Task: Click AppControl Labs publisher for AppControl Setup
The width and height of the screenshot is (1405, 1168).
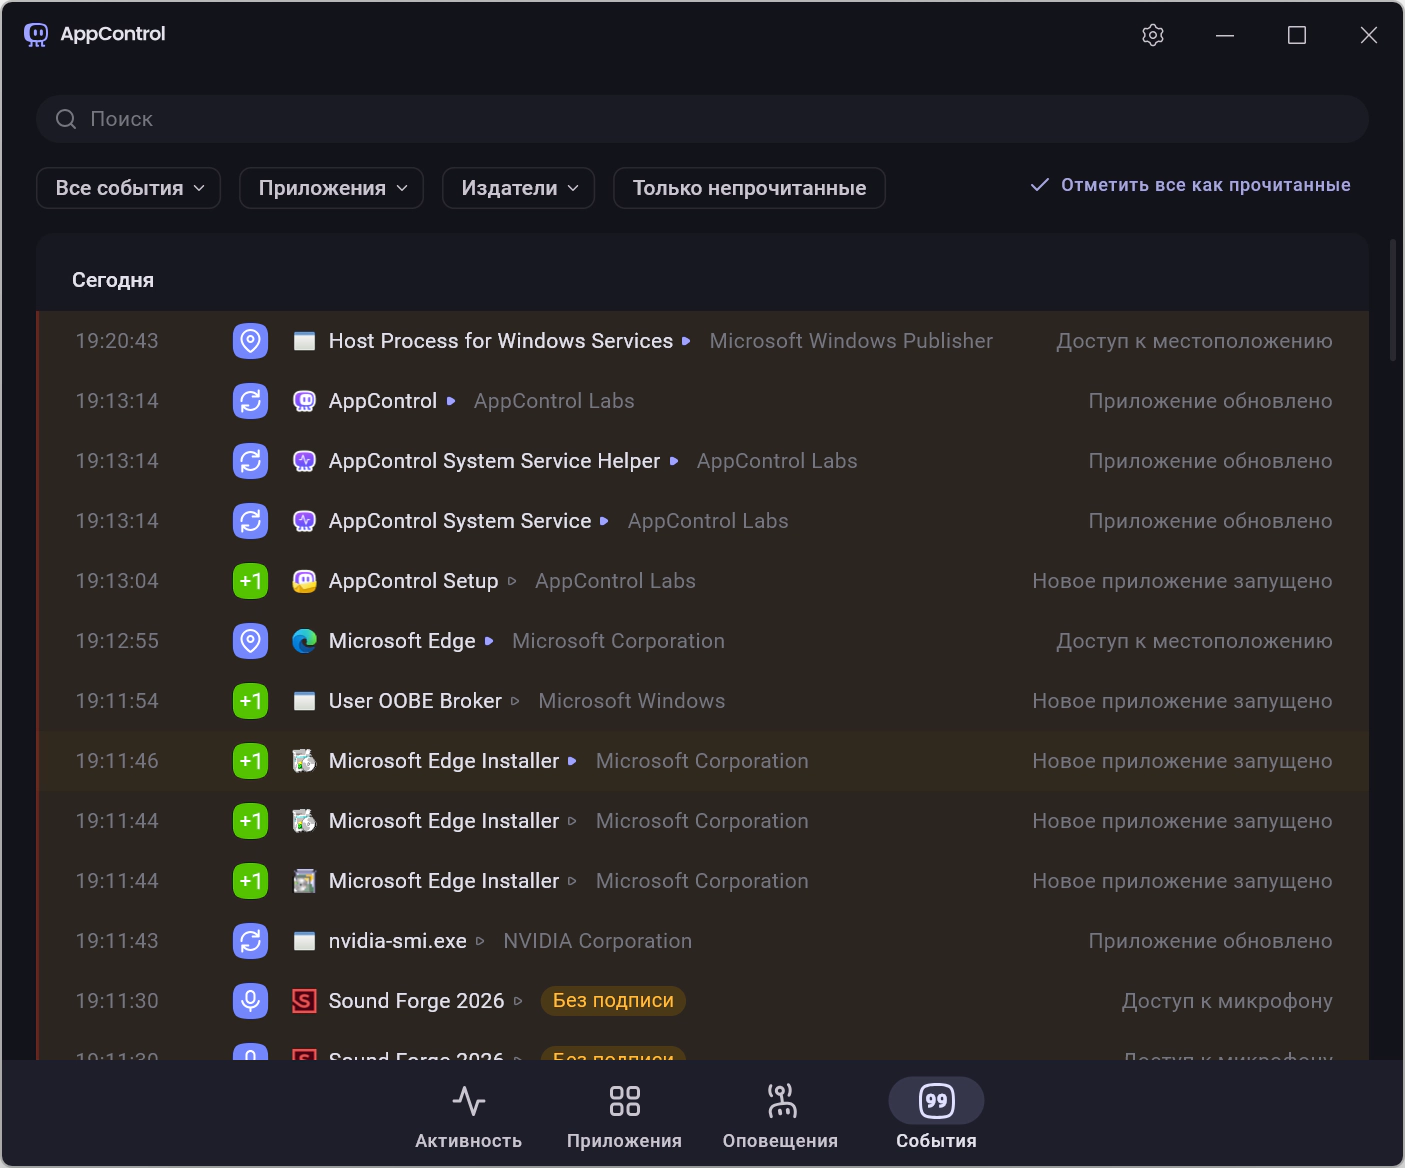Action: 615,581
